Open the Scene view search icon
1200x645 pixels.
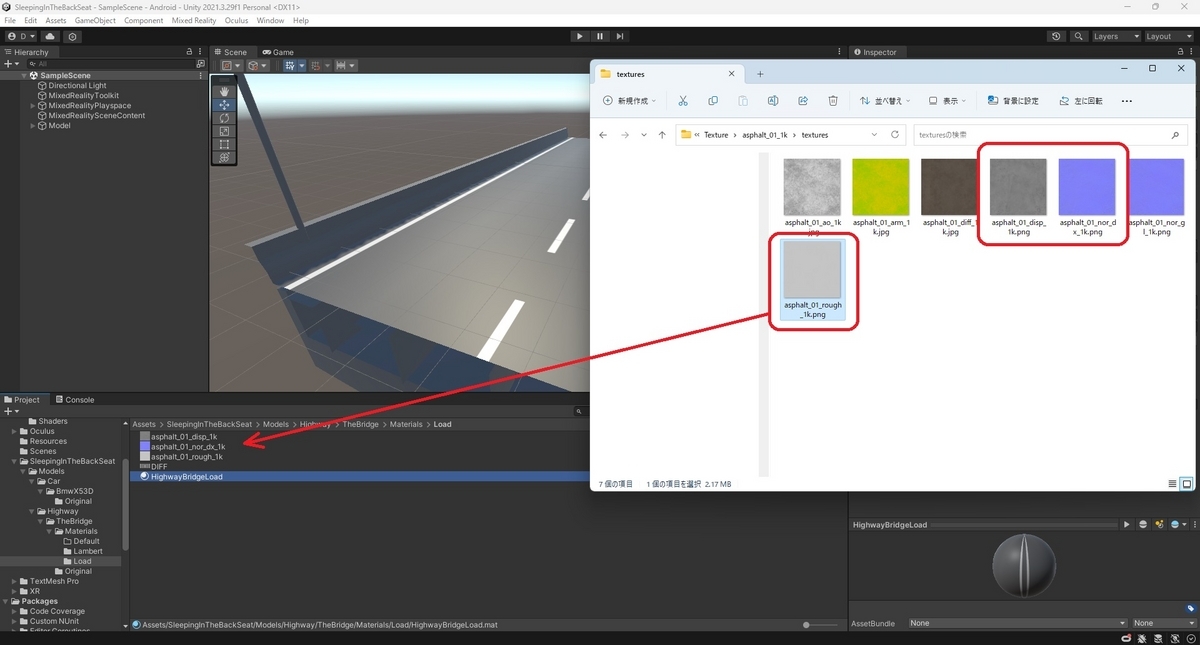(x=1078, y=36)
